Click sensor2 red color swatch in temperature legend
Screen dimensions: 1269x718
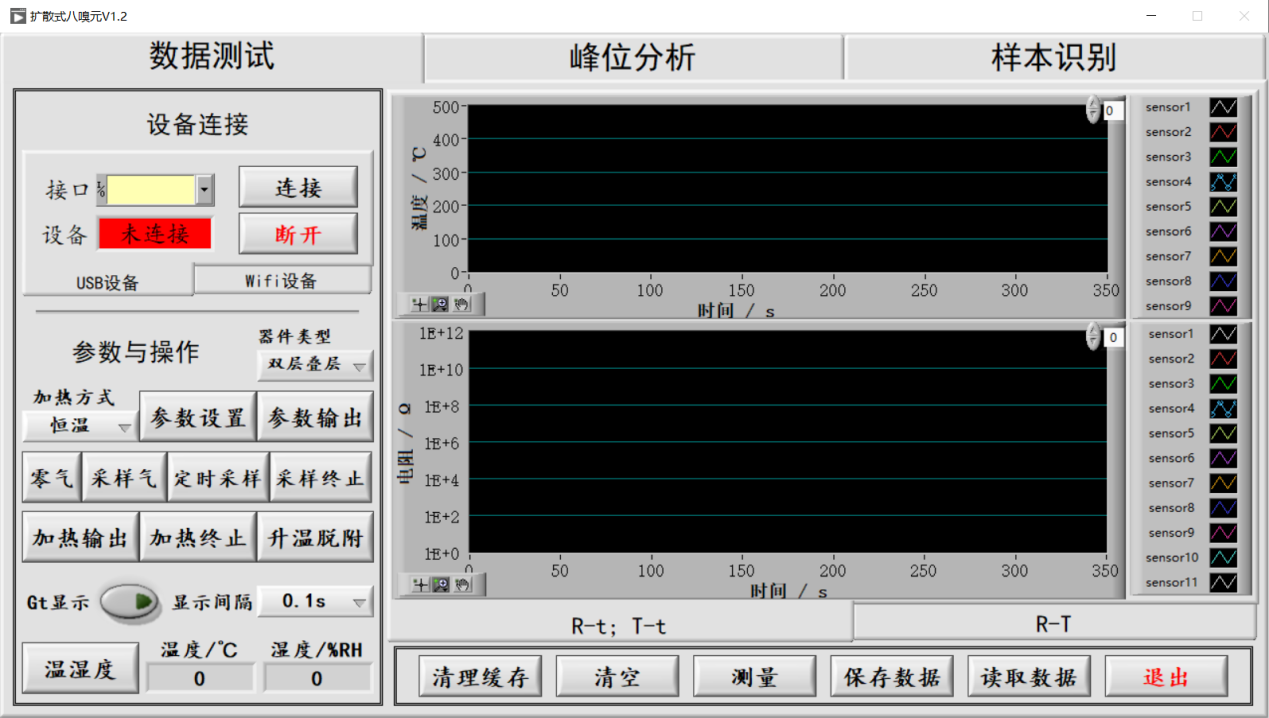tap(1223, 132)
